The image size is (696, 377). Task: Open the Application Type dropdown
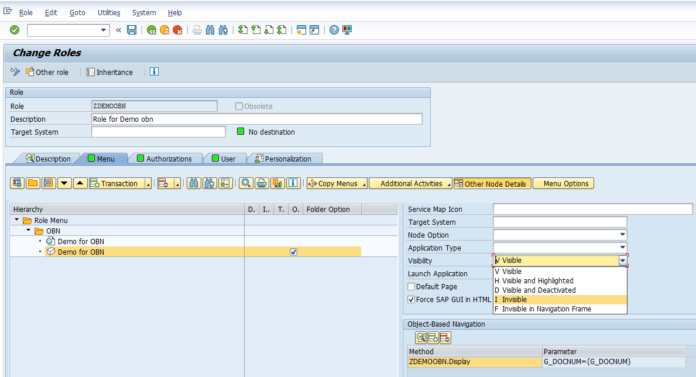tap(622, 247)
